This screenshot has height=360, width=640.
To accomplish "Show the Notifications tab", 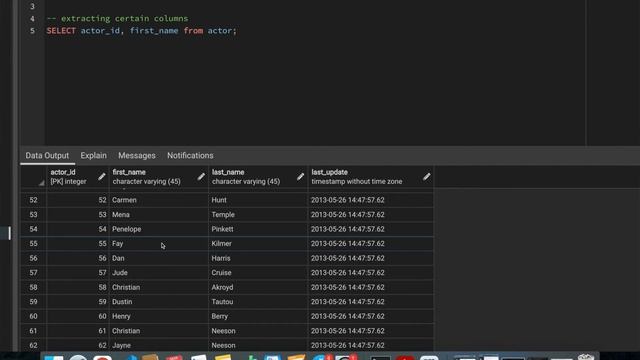I will pyautogui.click(x=190, y=156).
